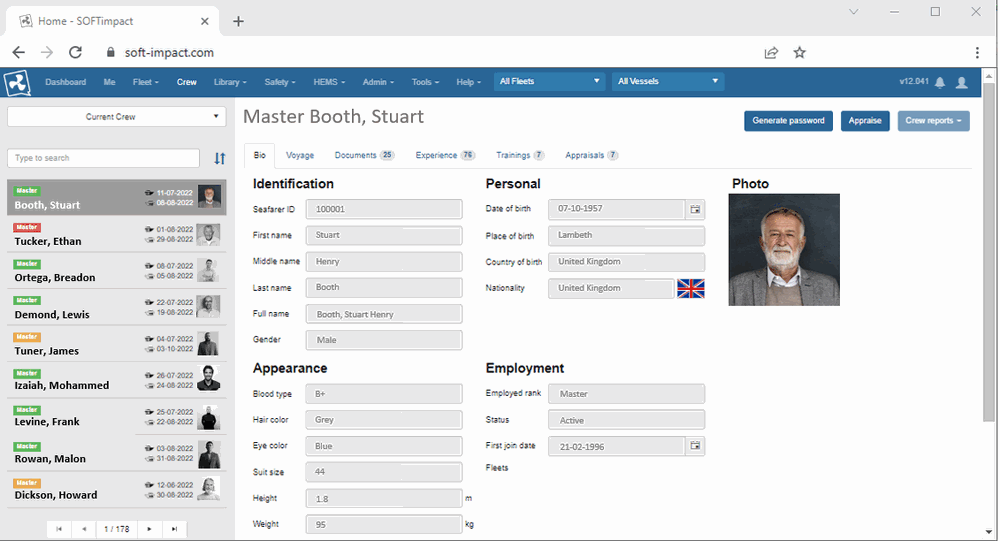
Task: Reload the browser page
Action: [x=75, y=52]
